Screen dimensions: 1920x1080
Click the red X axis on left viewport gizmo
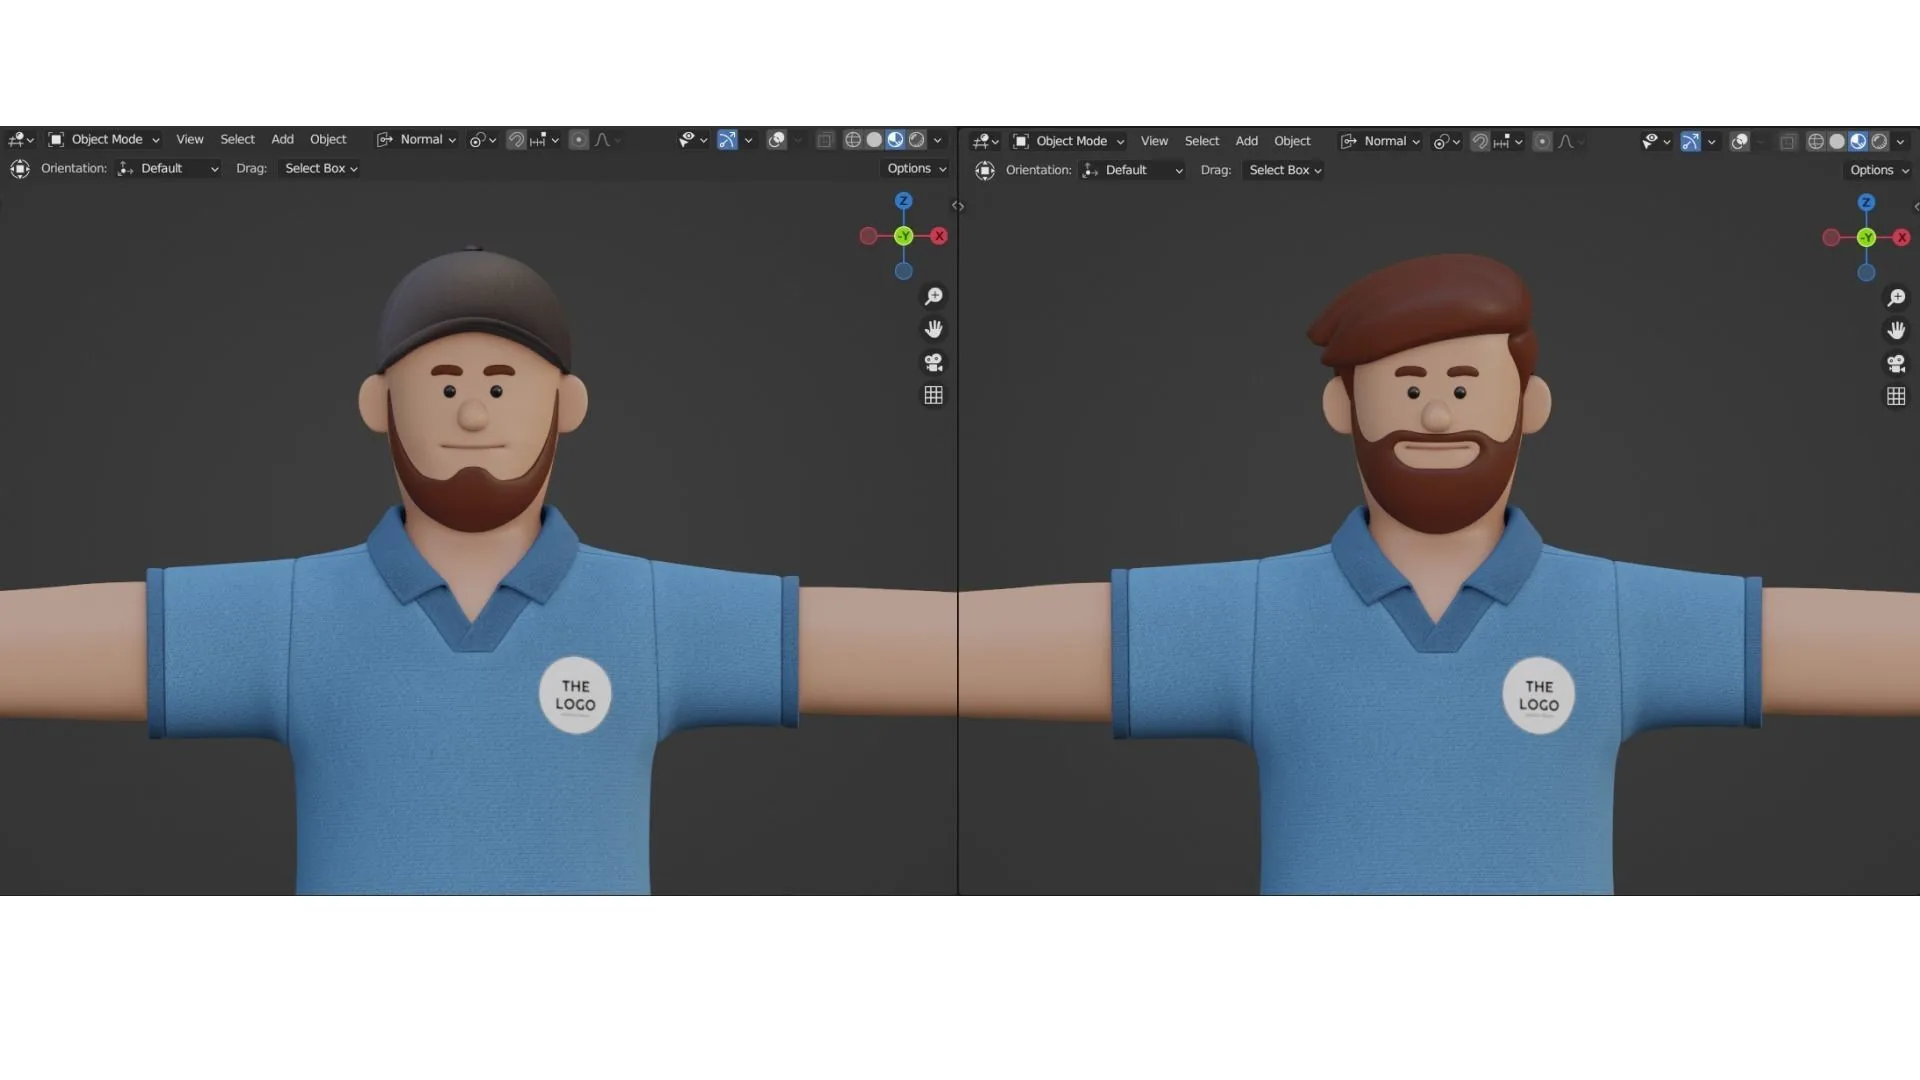[938, 236]
